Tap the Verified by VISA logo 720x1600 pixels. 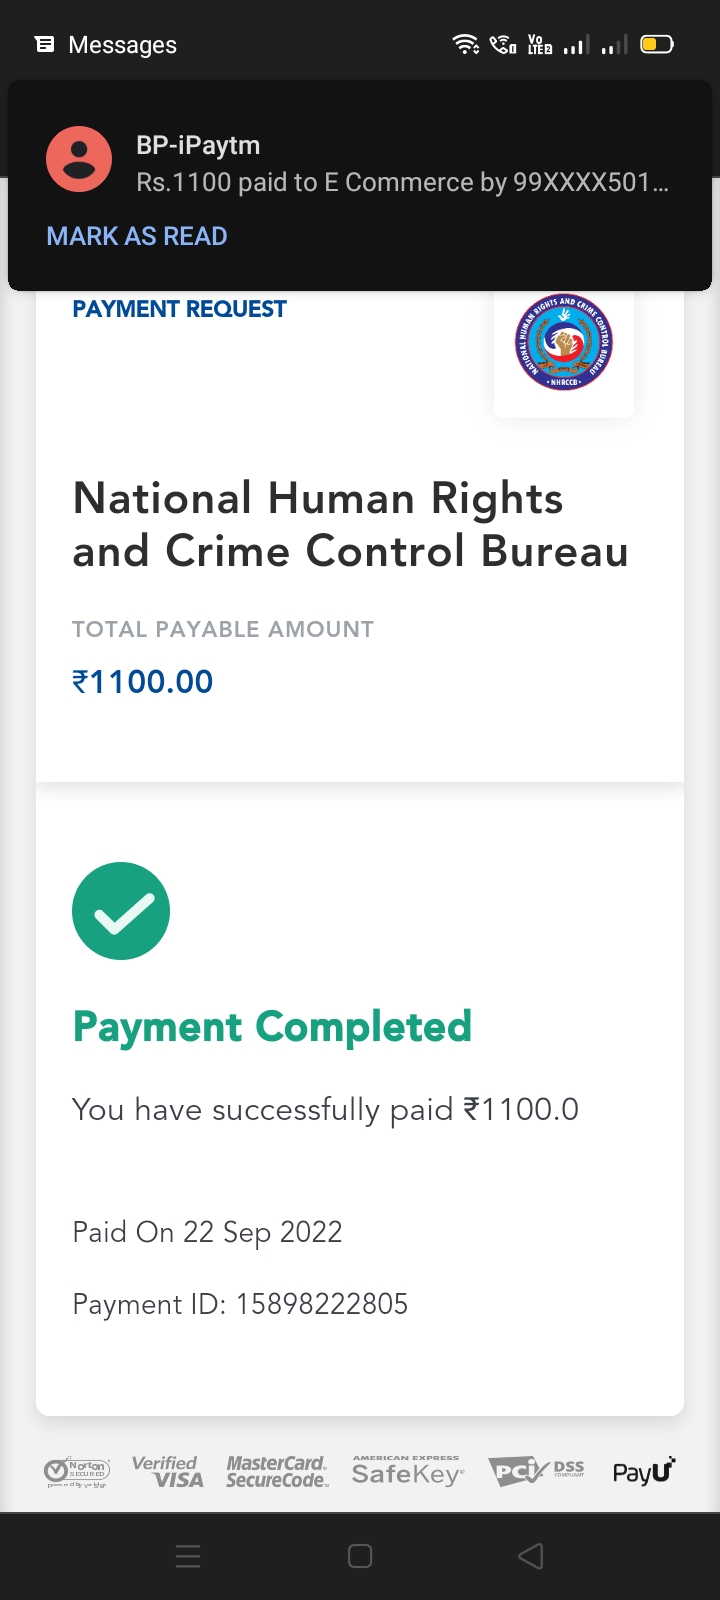point(167,1471)
